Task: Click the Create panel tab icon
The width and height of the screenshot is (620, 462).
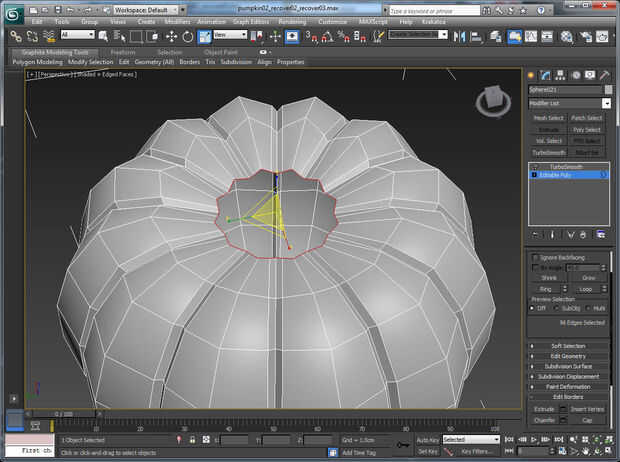Action: pos(532,75)
